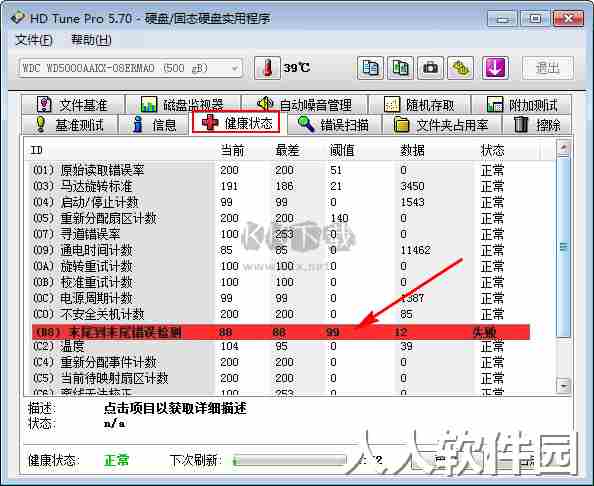The image size is (594, 486).
Task: Select the (0B) 校准重试计数 row
Action: [280, 282]
